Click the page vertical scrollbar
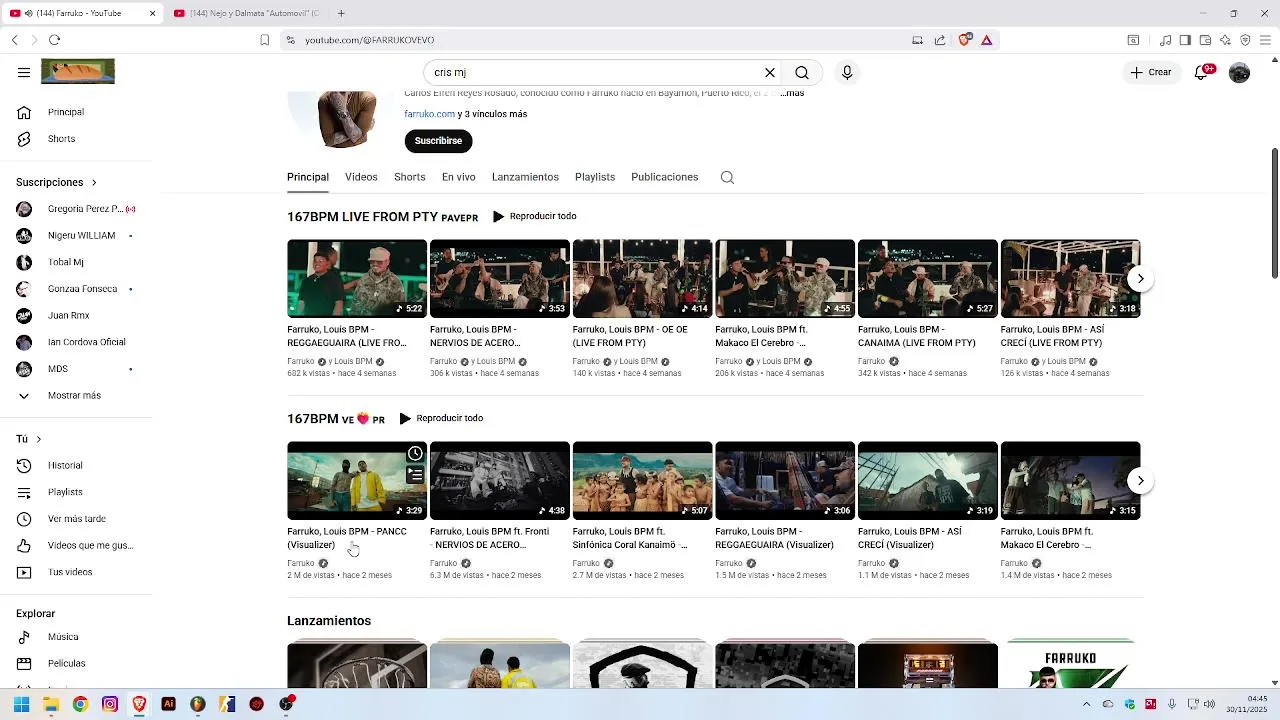1280x720 pixels. pyautogui.click(x=1275, y=213)
